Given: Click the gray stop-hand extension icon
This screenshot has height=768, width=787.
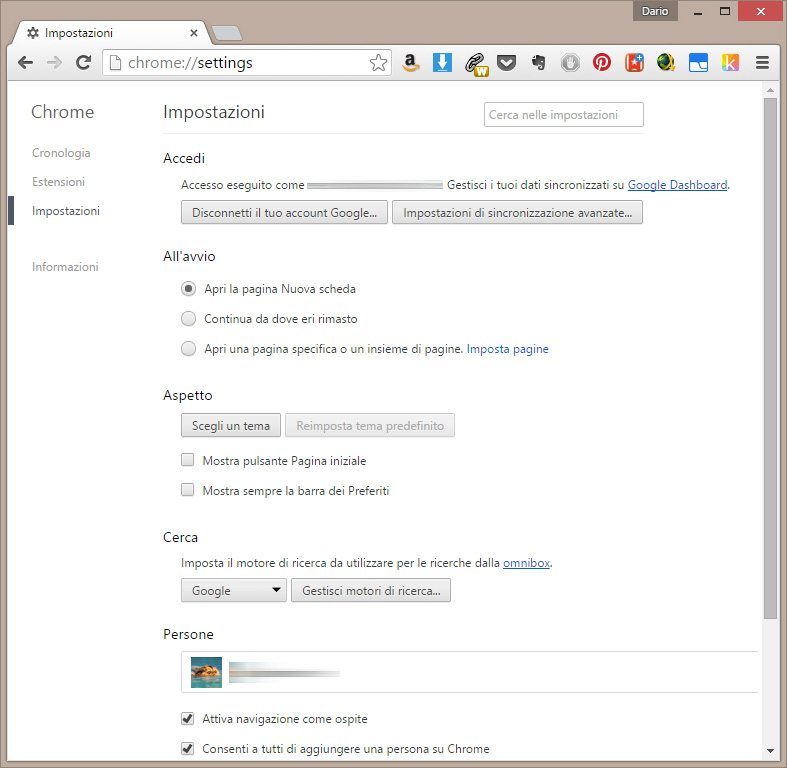Looking at the screenshot, I should click(570, 62).
